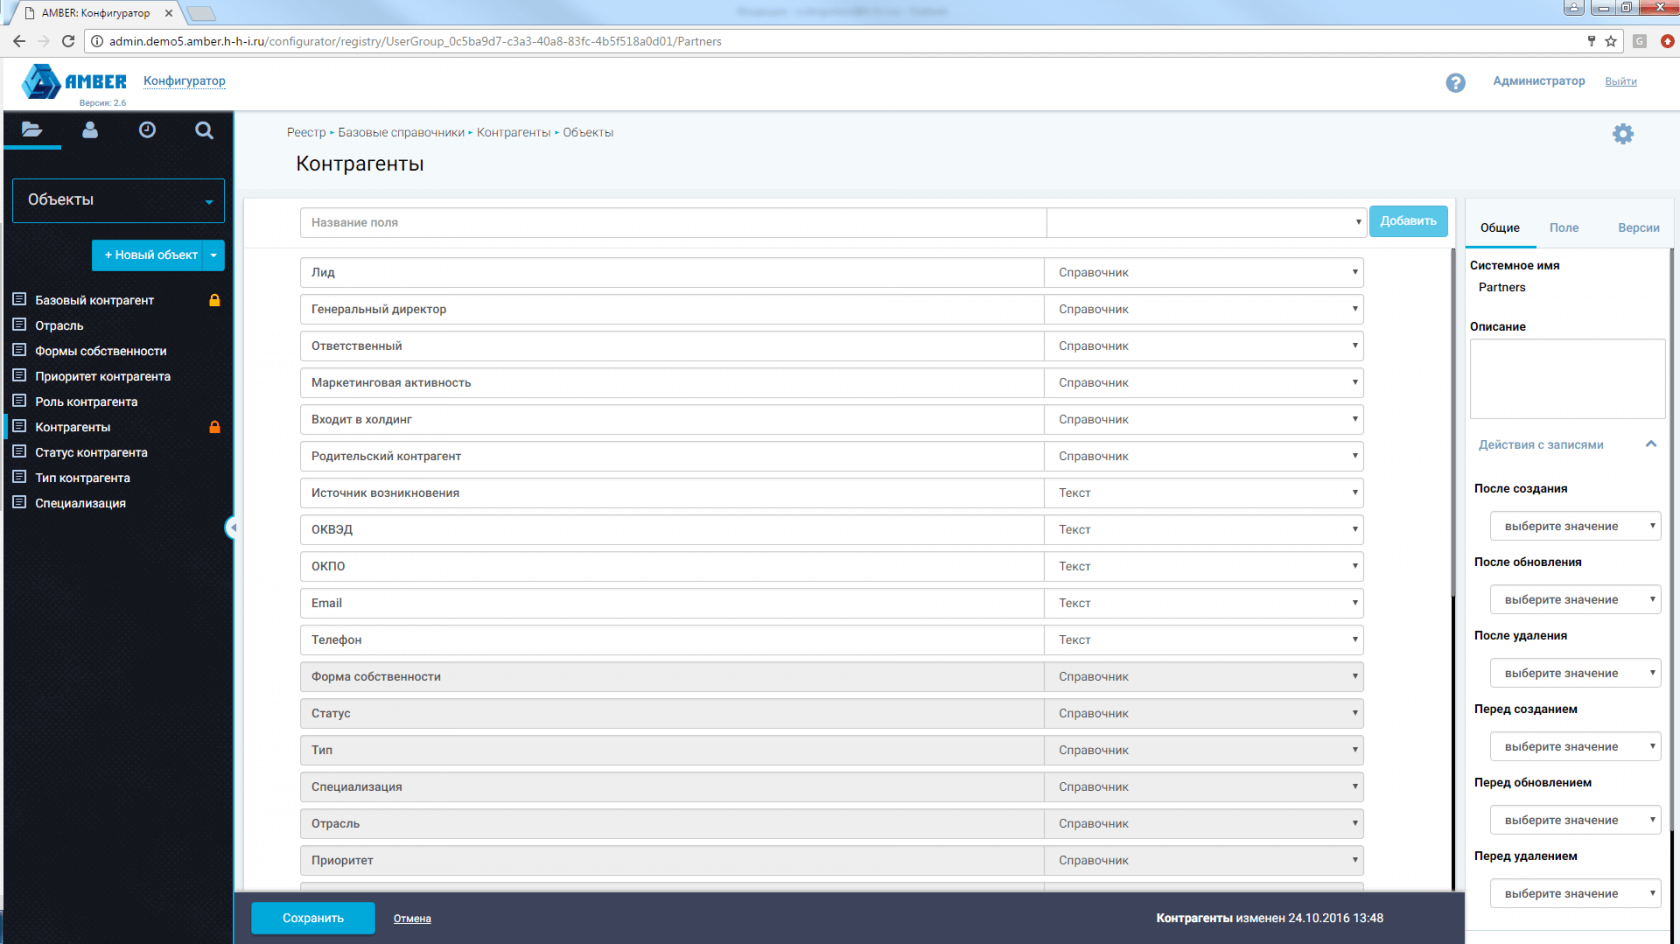Screen dimensions: 1680x944
Task: Select Статус контрагента in object list
Action: tap(91, 452)
